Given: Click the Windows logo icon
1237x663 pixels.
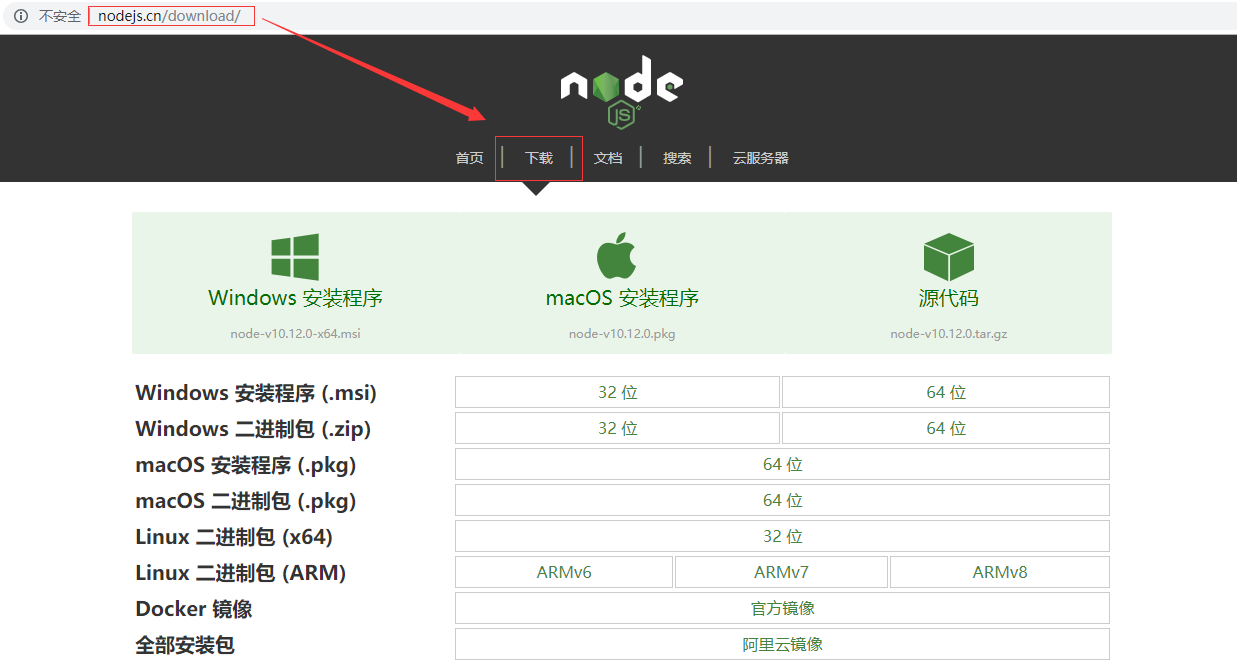Looking at the screenshot, I should tap(295, 257).
